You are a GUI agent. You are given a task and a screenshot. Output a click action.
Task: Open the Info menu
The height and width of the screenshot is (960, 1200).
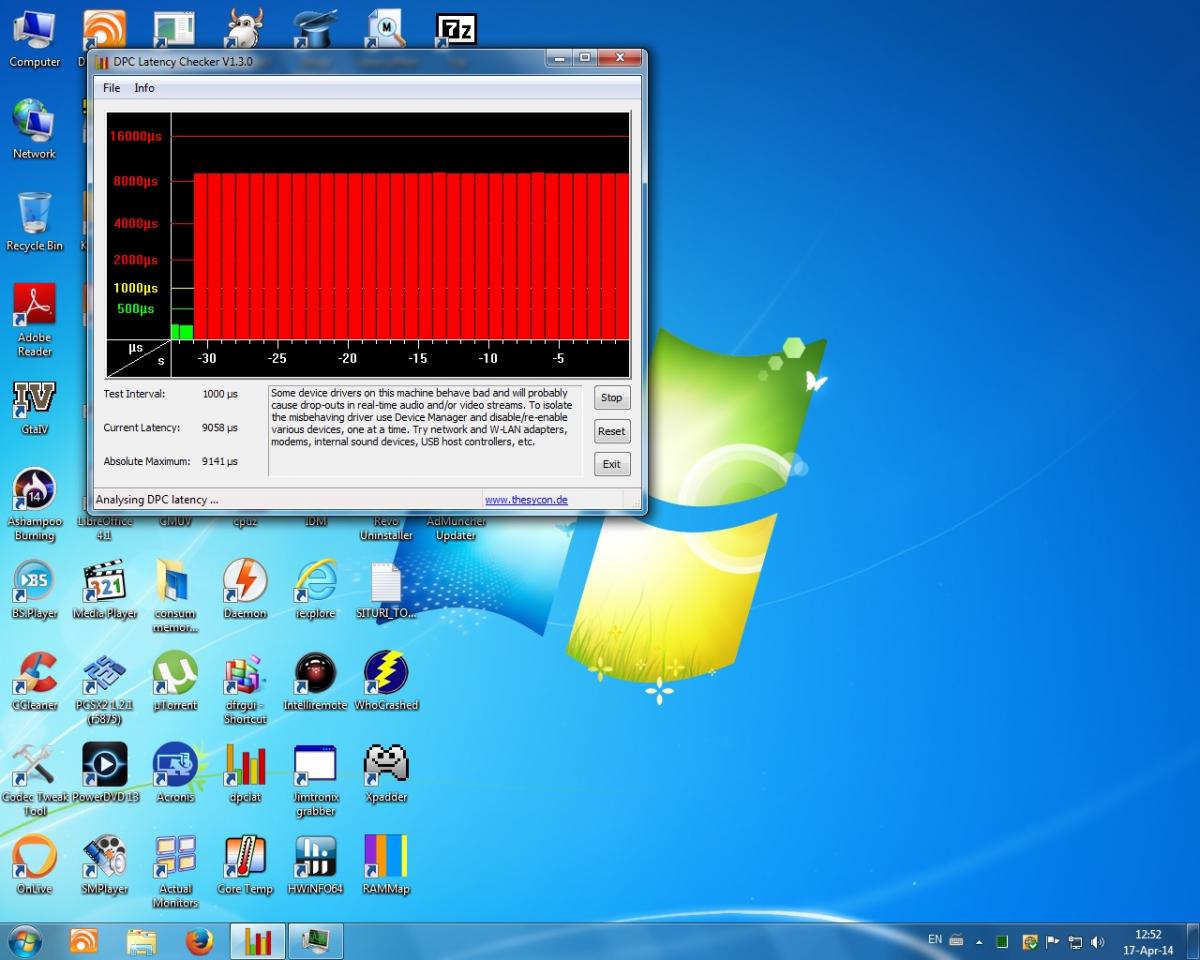pyautogui.click(x=144, y=88)
